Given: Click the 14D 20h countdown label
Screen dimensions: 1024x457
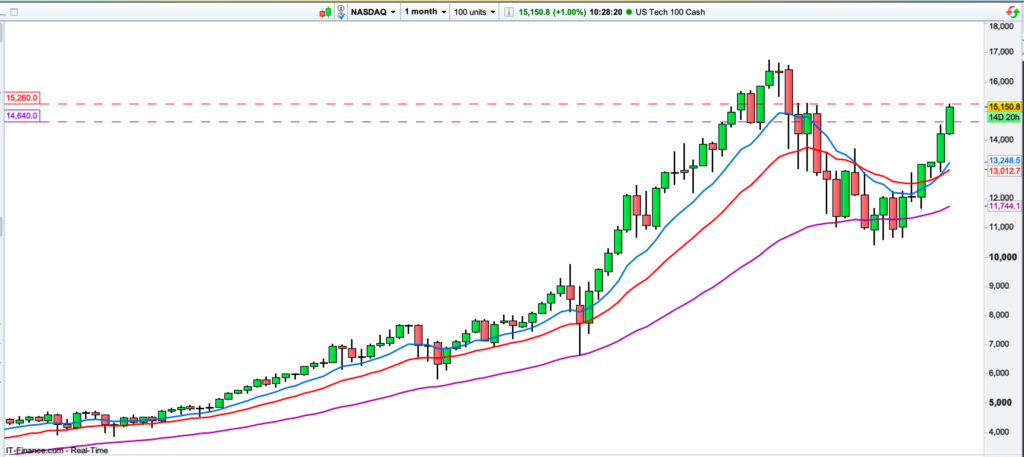Looking at the screenshot, I should [x=1002, y=117].
